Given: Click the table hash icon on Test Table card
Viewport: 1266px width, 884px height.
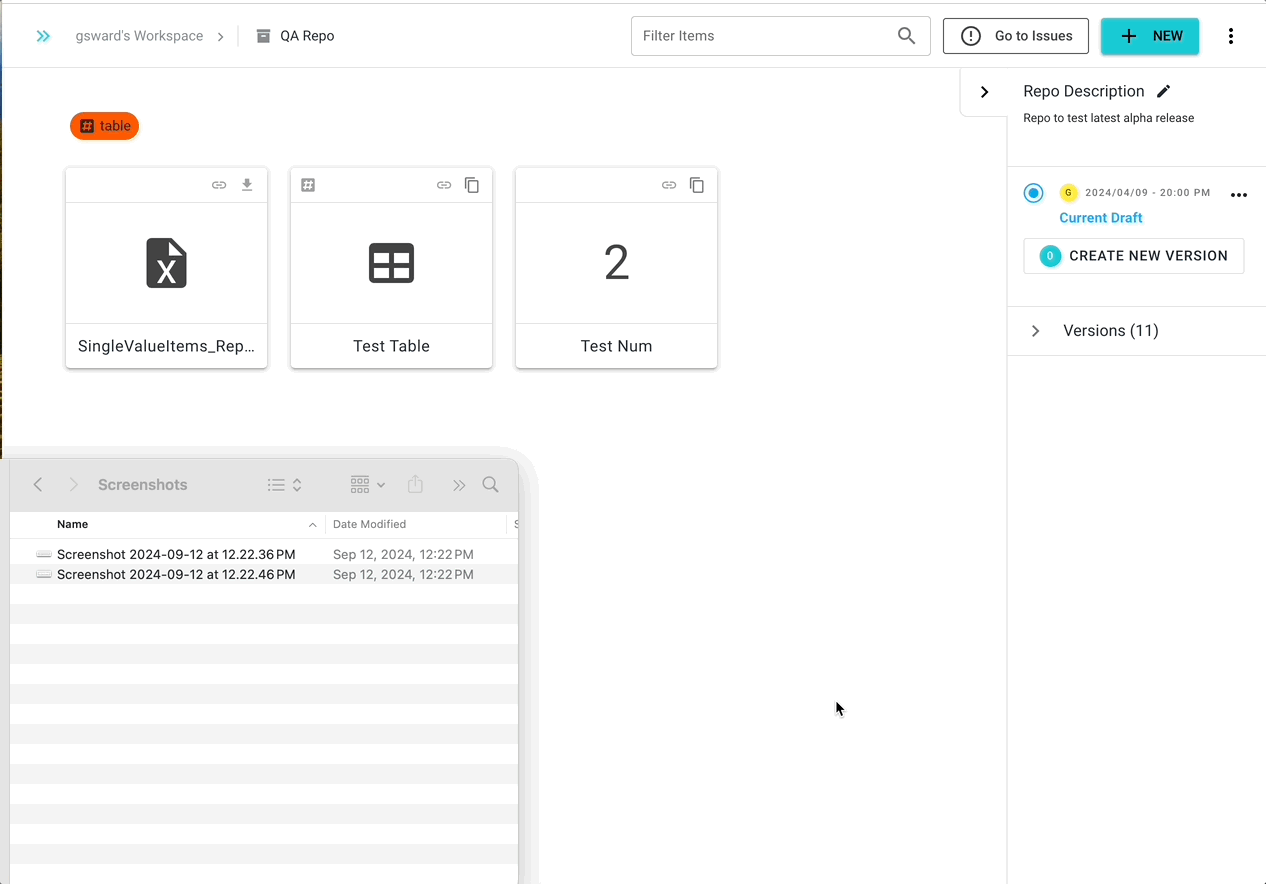Looking at the screenshot, I should [308, 185].
